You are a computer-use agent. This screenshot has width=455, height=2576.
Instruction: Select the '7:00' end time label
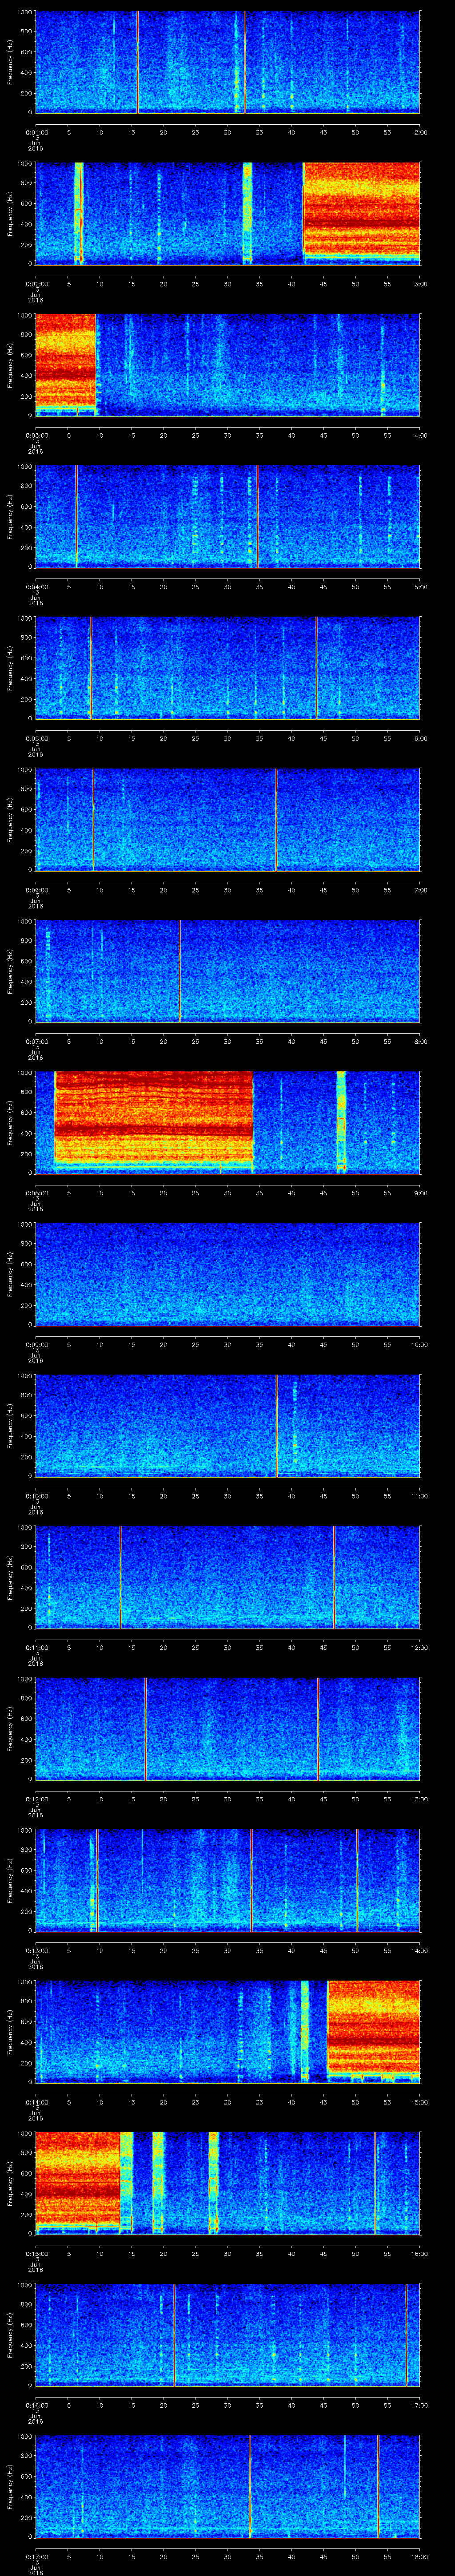click(420, 890)
